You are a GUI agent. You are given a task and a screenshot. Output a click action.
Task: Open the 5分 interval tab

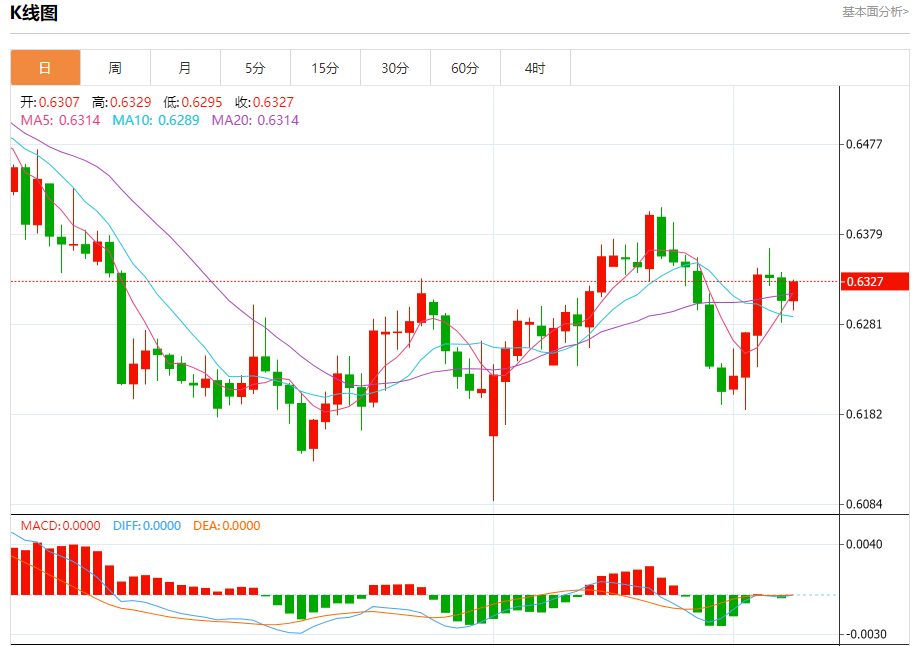click(256, 68)
